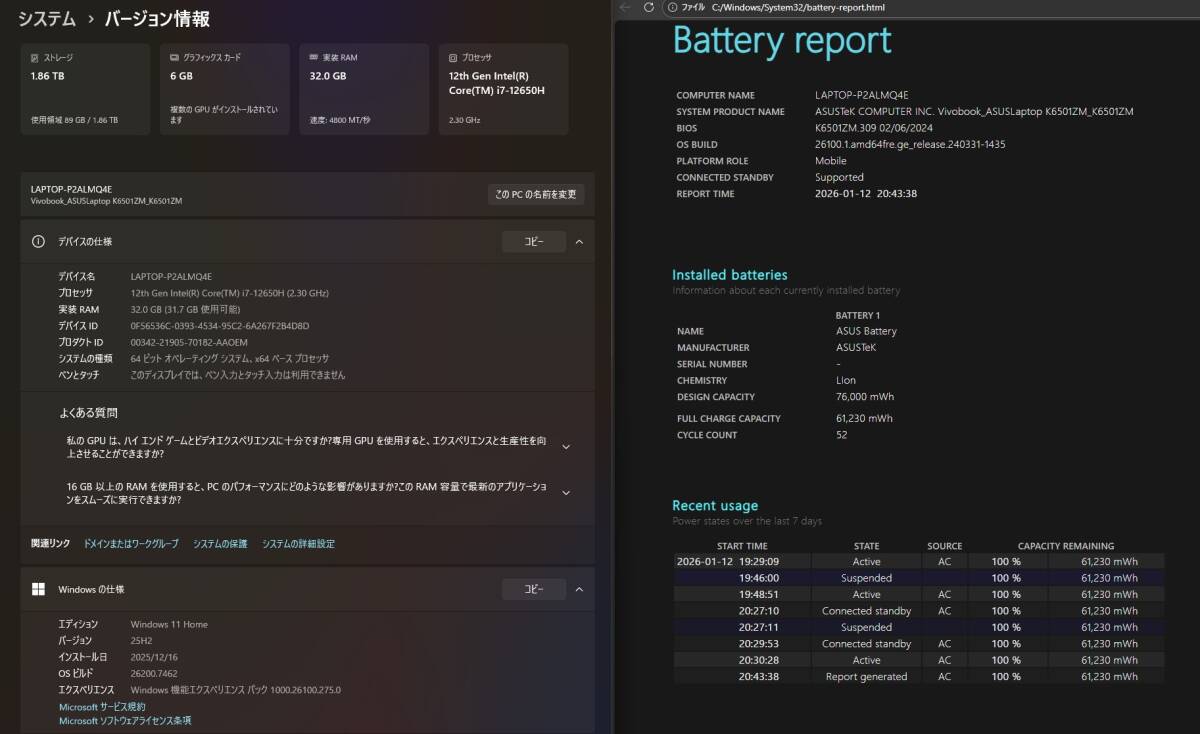Click the file info icon in the address bar
The image size is (1200, 734).
click(x=673, y=7)
